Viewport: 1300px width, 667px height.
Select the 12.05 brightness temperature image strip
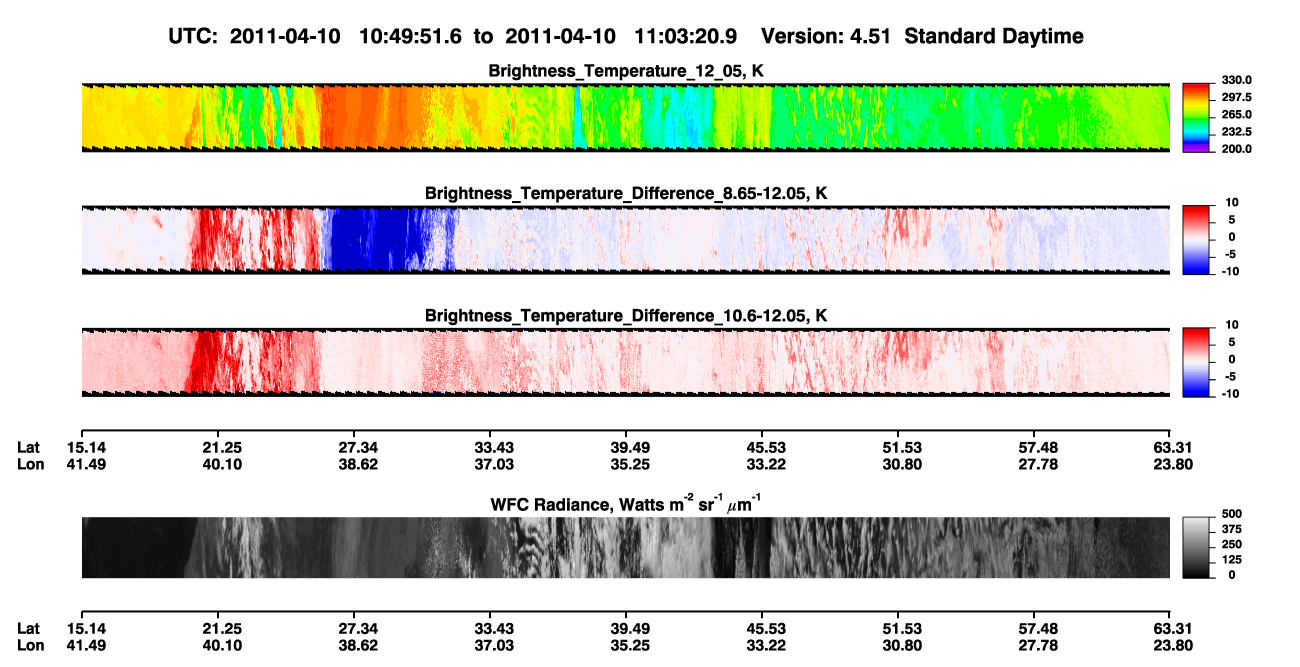pos(626,117)
